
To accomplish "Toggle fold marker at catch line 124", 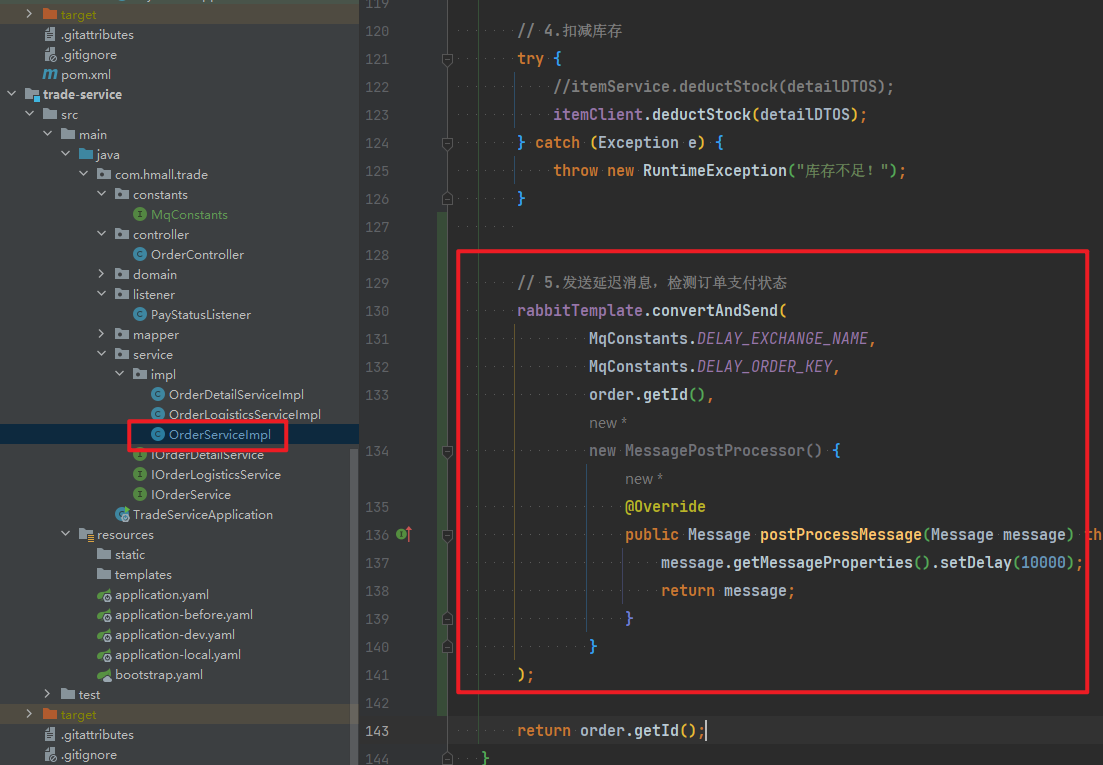I will [x=448, y=143].
